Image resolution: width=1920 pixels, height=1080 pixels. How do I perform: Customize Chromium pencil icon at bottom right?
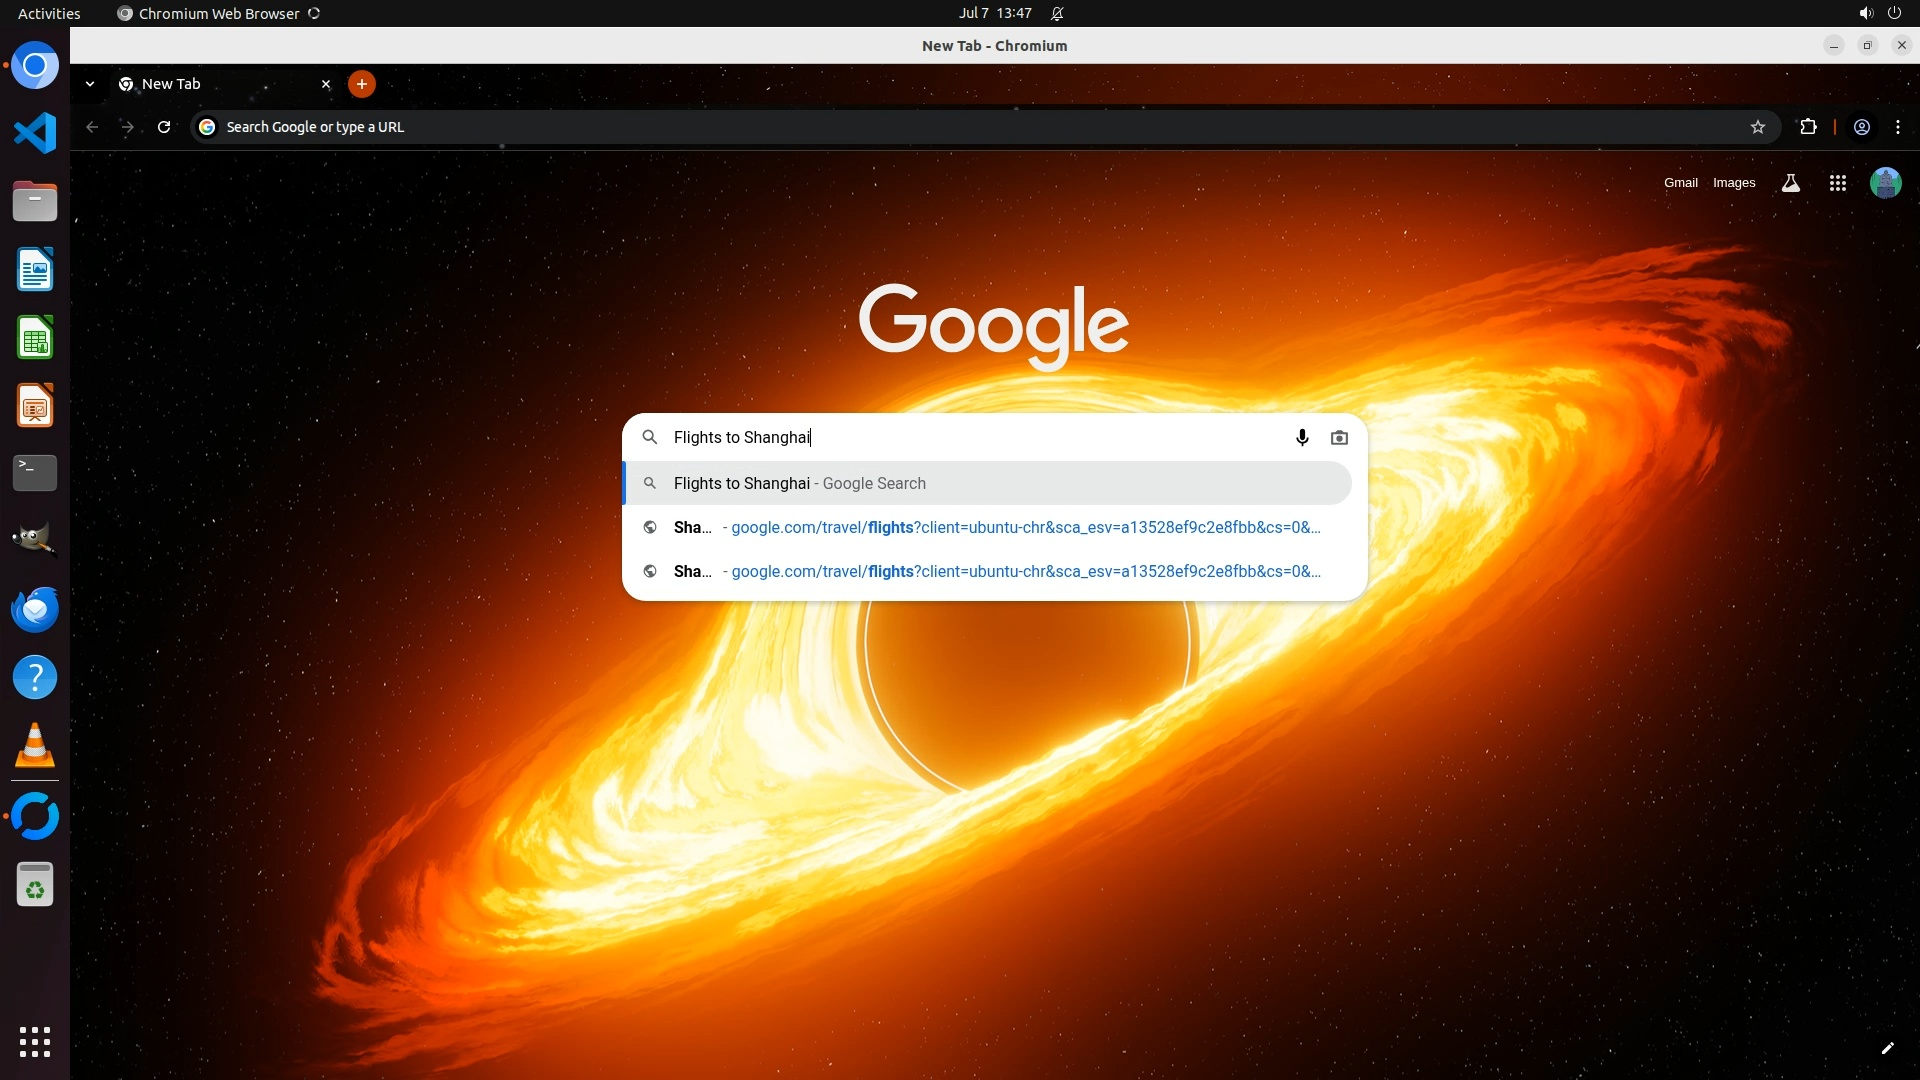click(x=1887, y=1048)
